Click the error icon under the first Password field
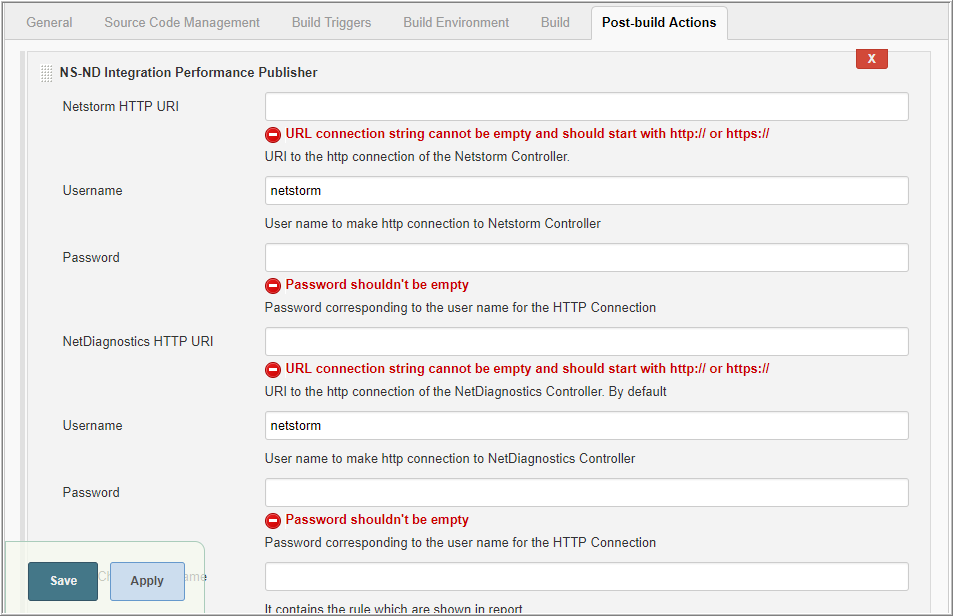The image size is (953, 616). coord(273,285)
